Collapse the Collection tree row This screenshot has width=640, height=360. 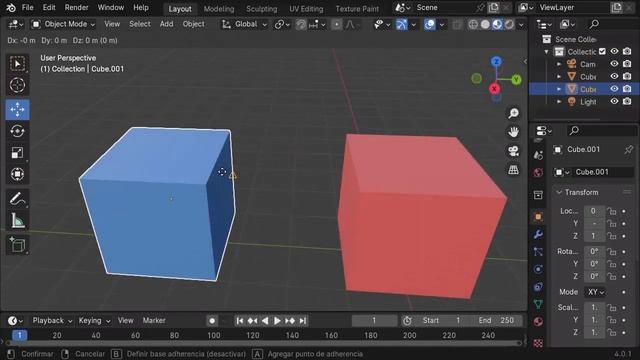[547, 52]
